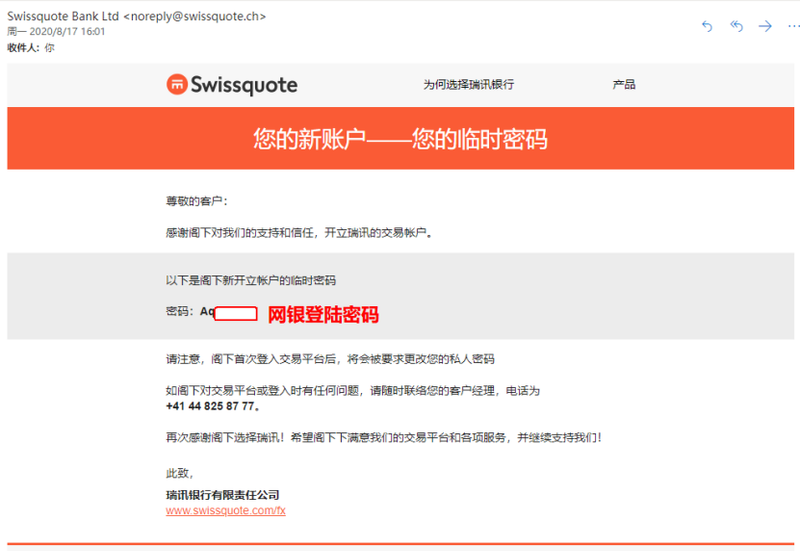Viewport: 800px width, 551px height.
Task: Open the 为何选择瑞讯银行 menu link
Action: point(468,85)
